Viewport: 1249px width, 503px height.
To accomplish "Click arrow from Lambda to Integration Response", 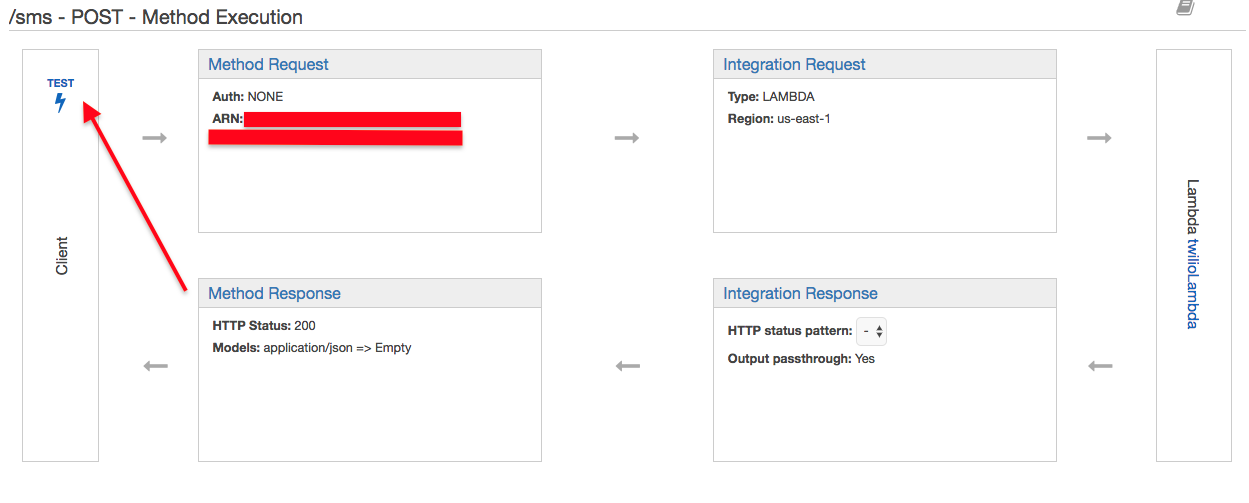I will coord(1100,366).
